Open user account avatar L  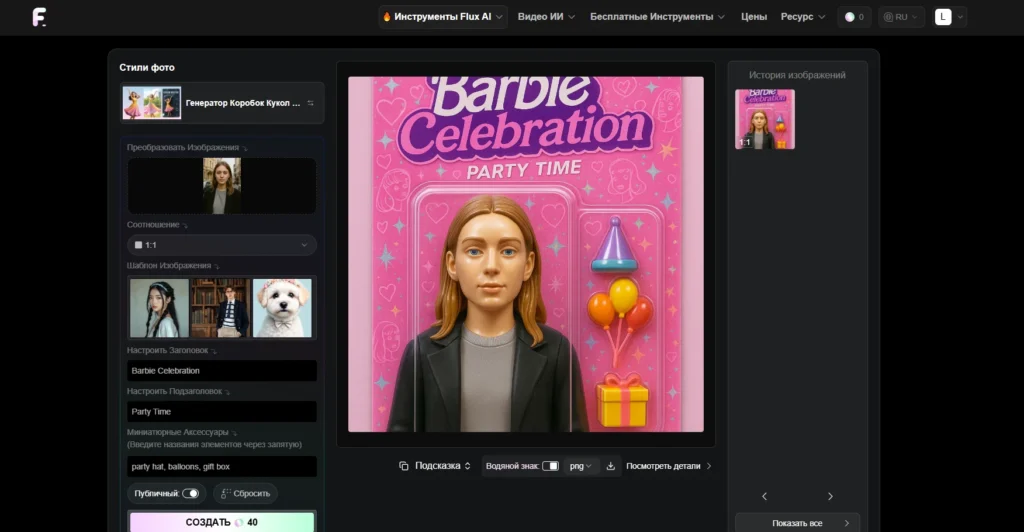[942, 17]
